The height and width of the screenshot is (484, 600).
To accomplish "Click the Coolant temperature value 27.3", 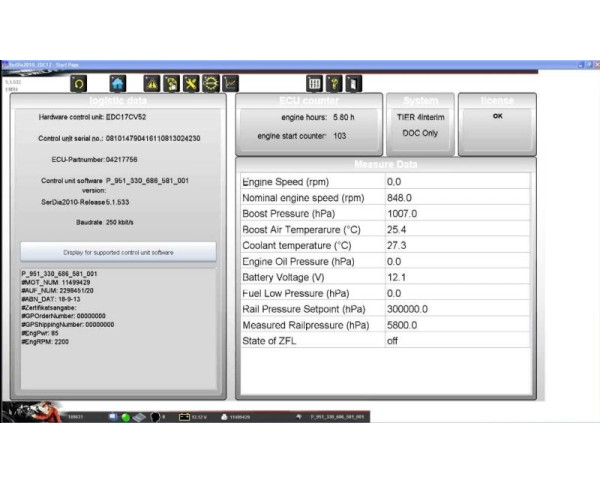I will point(400,245).
